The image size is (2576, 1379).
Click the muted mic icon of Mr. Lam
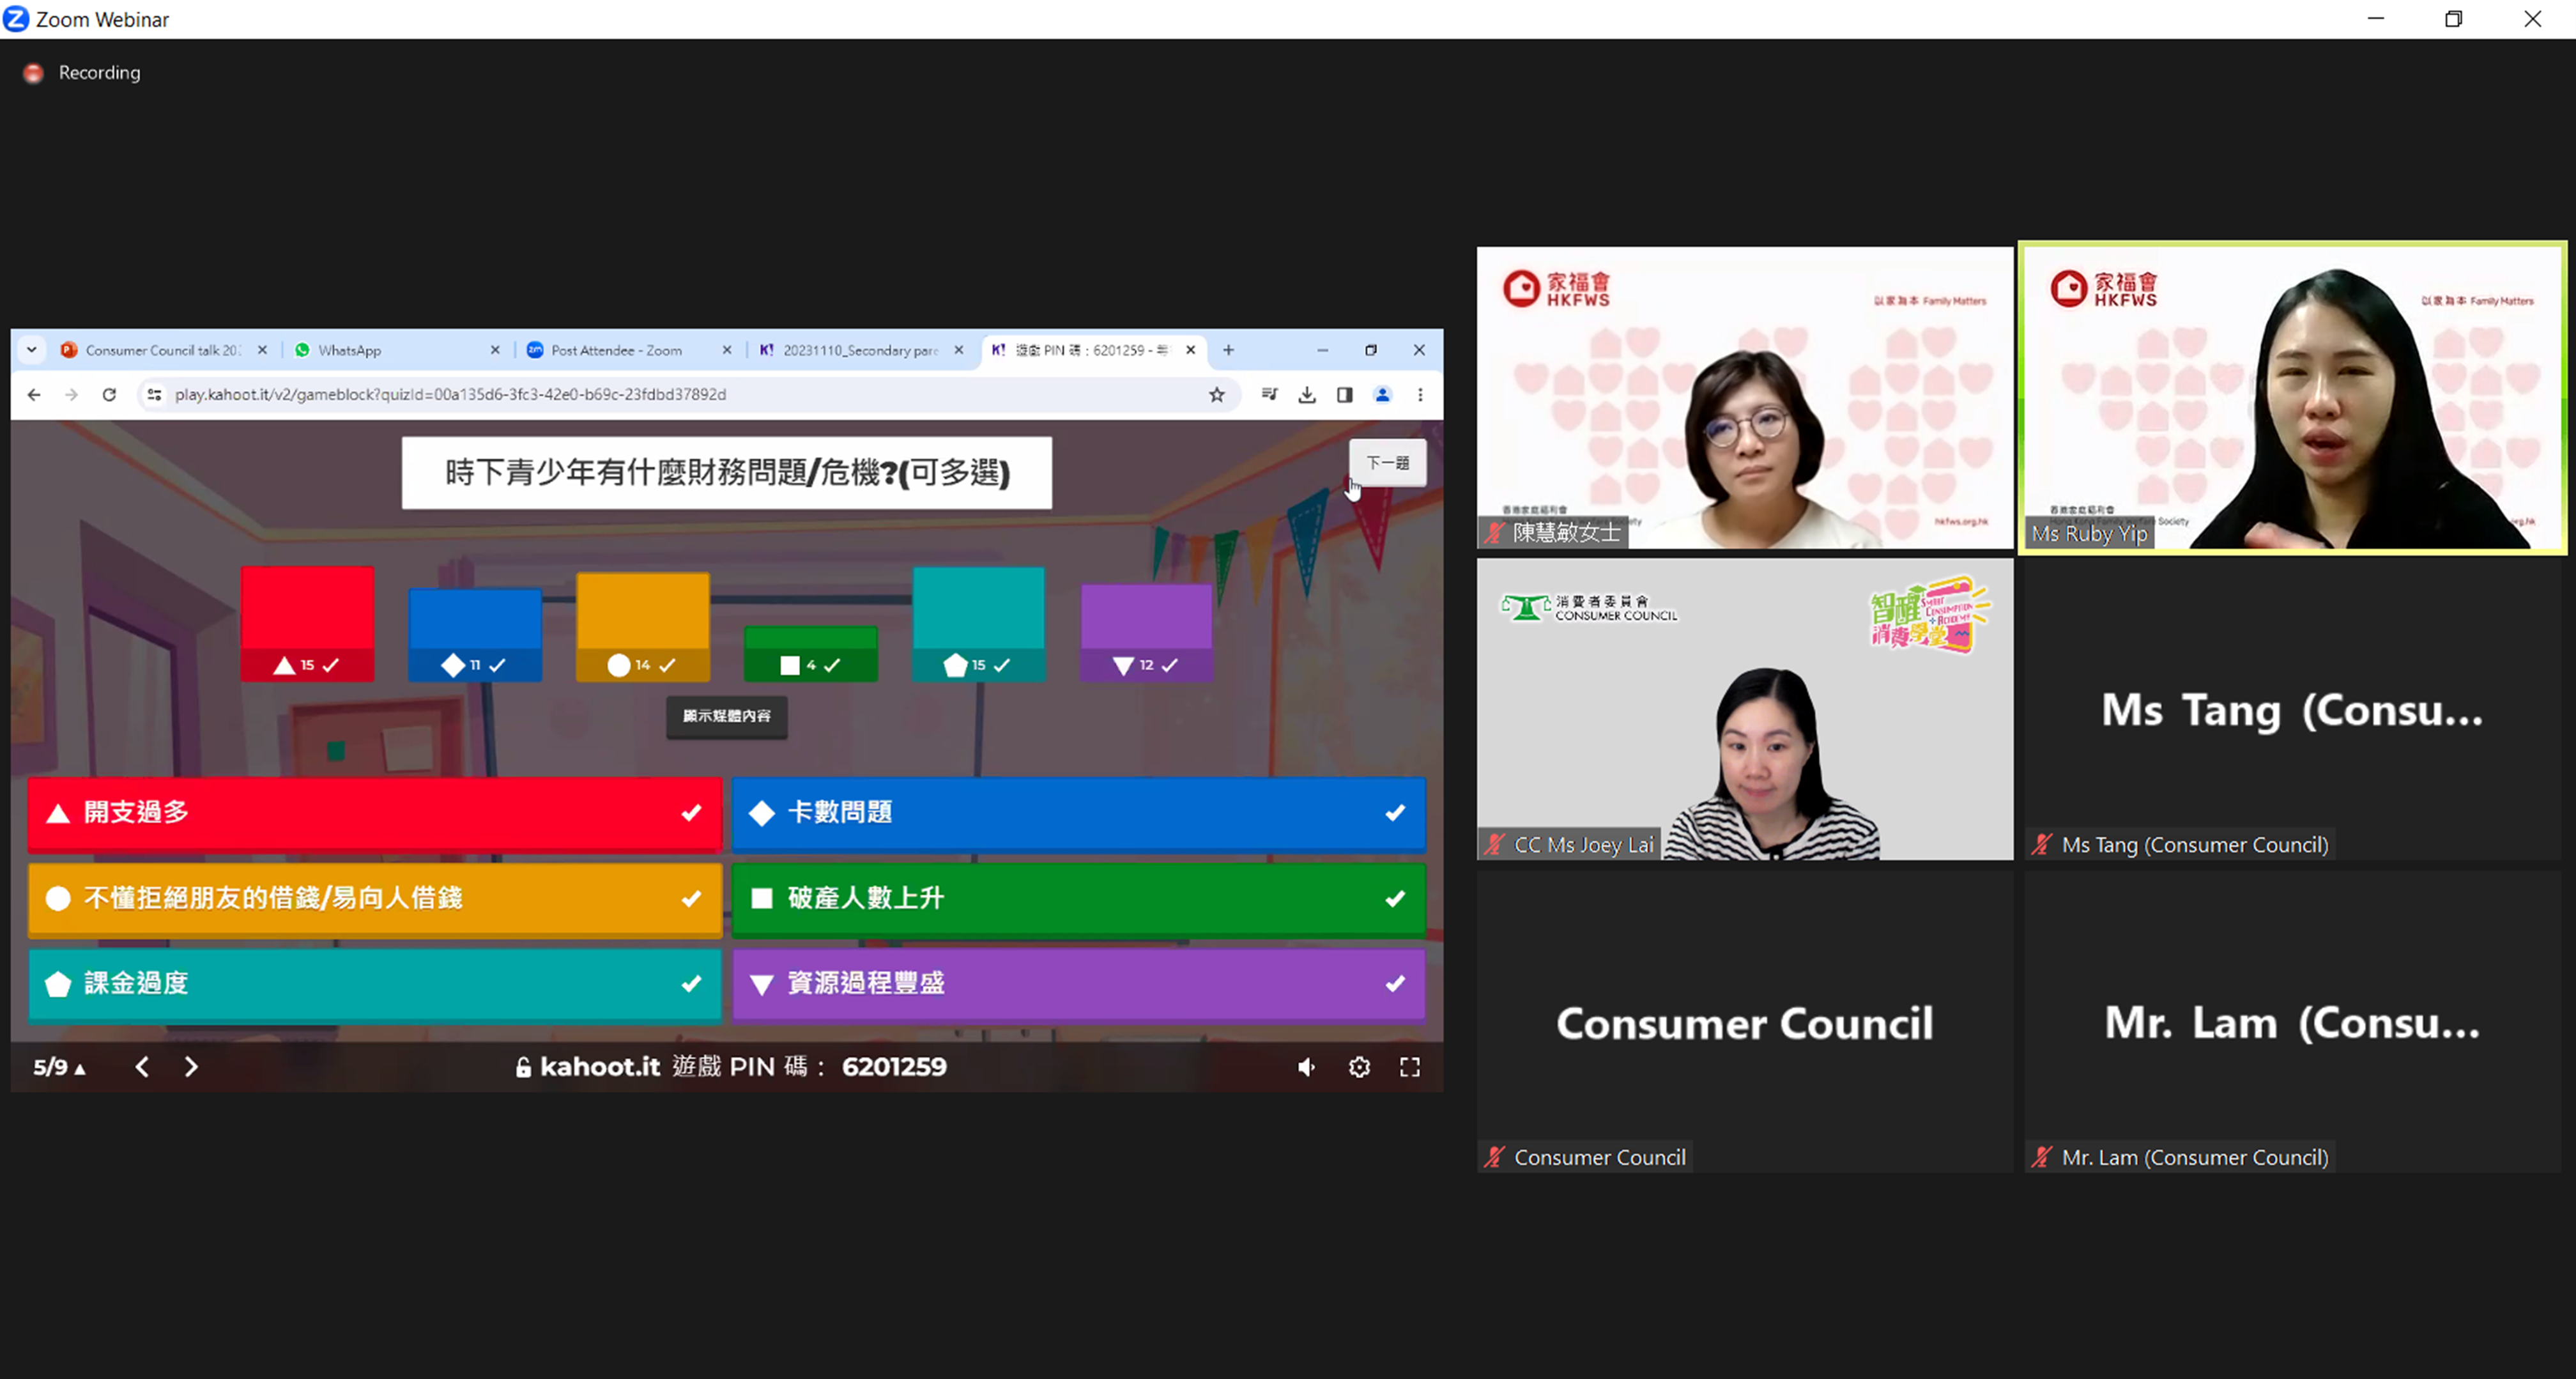(2041, 1158)
